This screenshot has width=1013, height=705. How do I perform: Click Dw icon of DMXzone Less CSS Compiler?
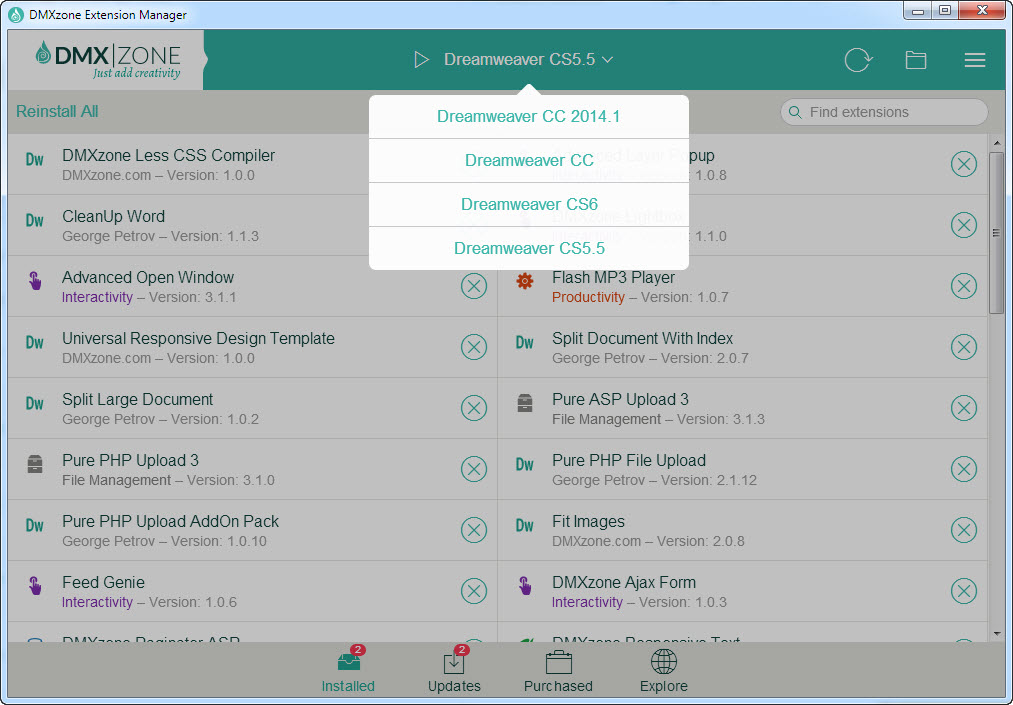34,160
